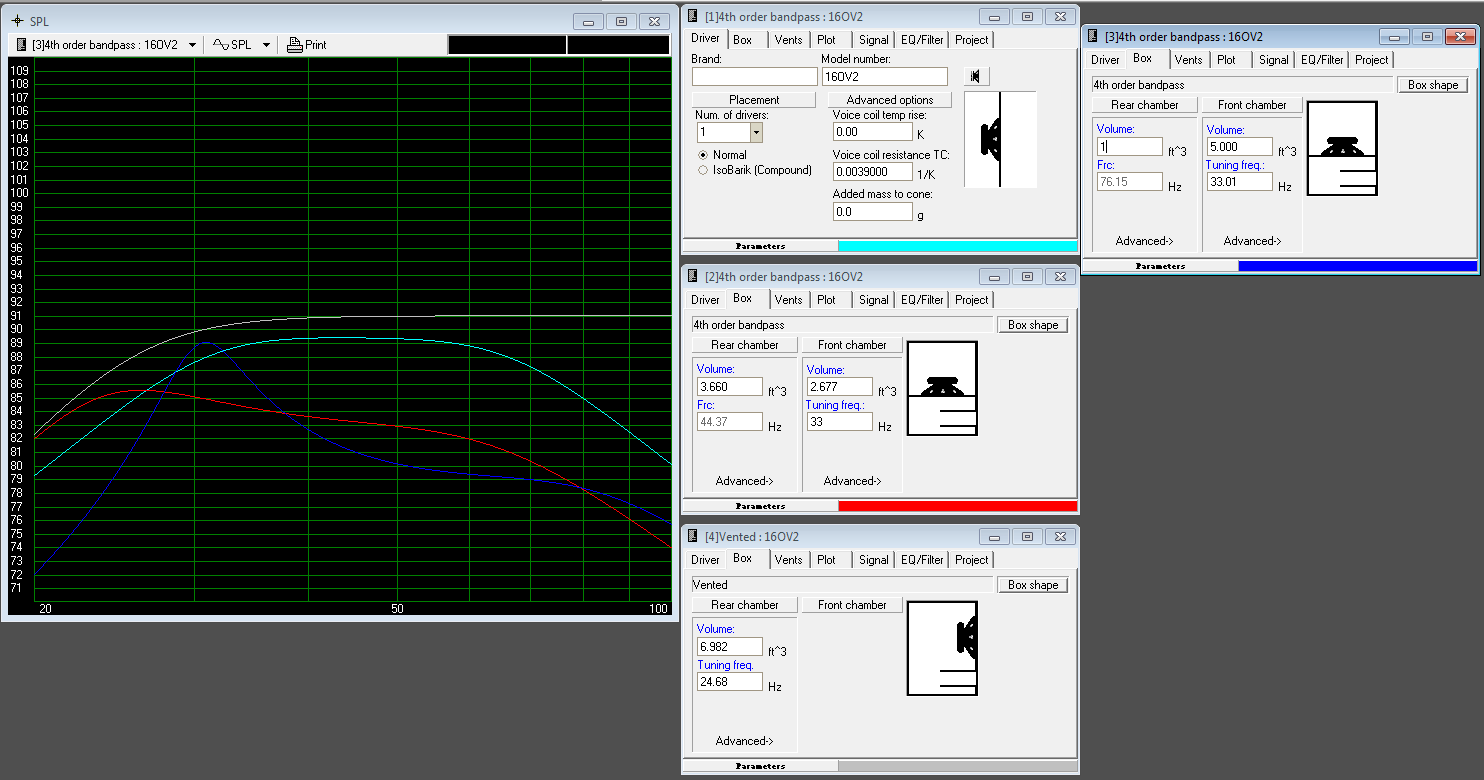Click the Brand input field
The height and width of the screenshot is (780, 1484).
coord(754,76)
